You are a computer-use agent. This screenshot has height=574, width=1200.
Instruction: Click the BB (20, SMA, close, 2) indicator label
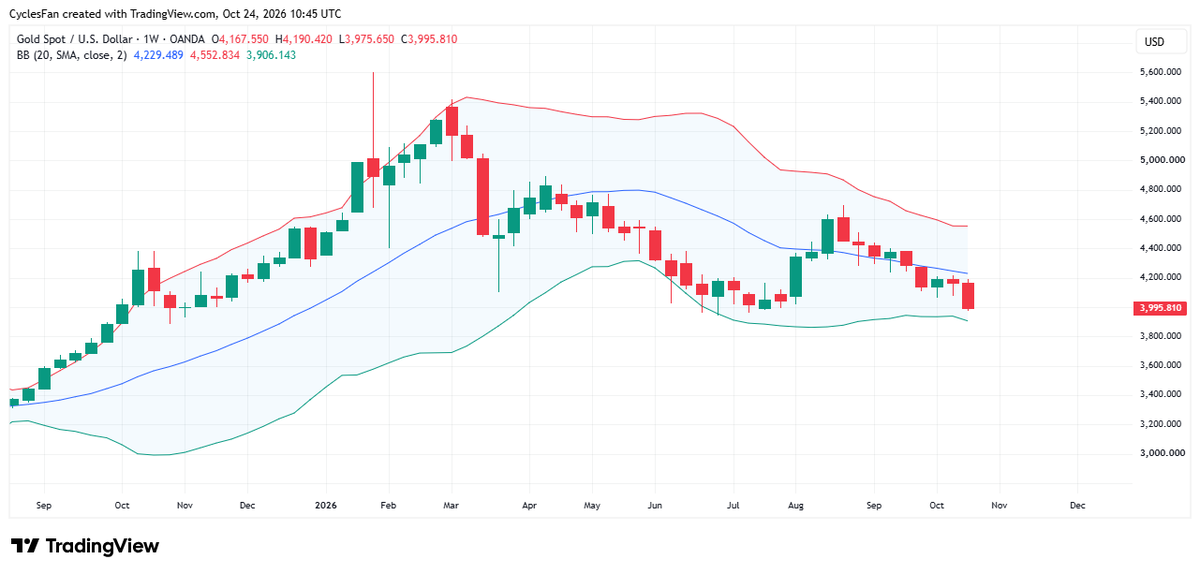pyautogui.click(x=71, y=55)
